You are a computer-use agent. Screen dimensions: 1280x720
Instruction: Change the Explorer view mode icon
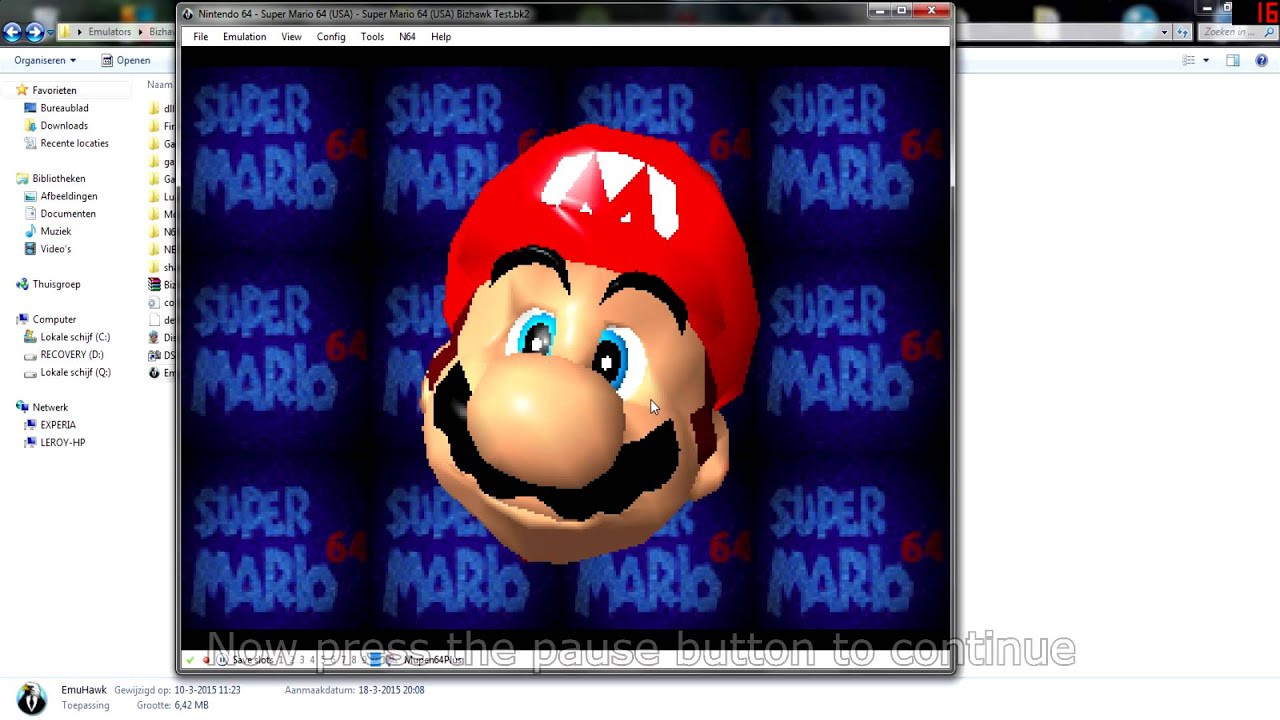1189,61
